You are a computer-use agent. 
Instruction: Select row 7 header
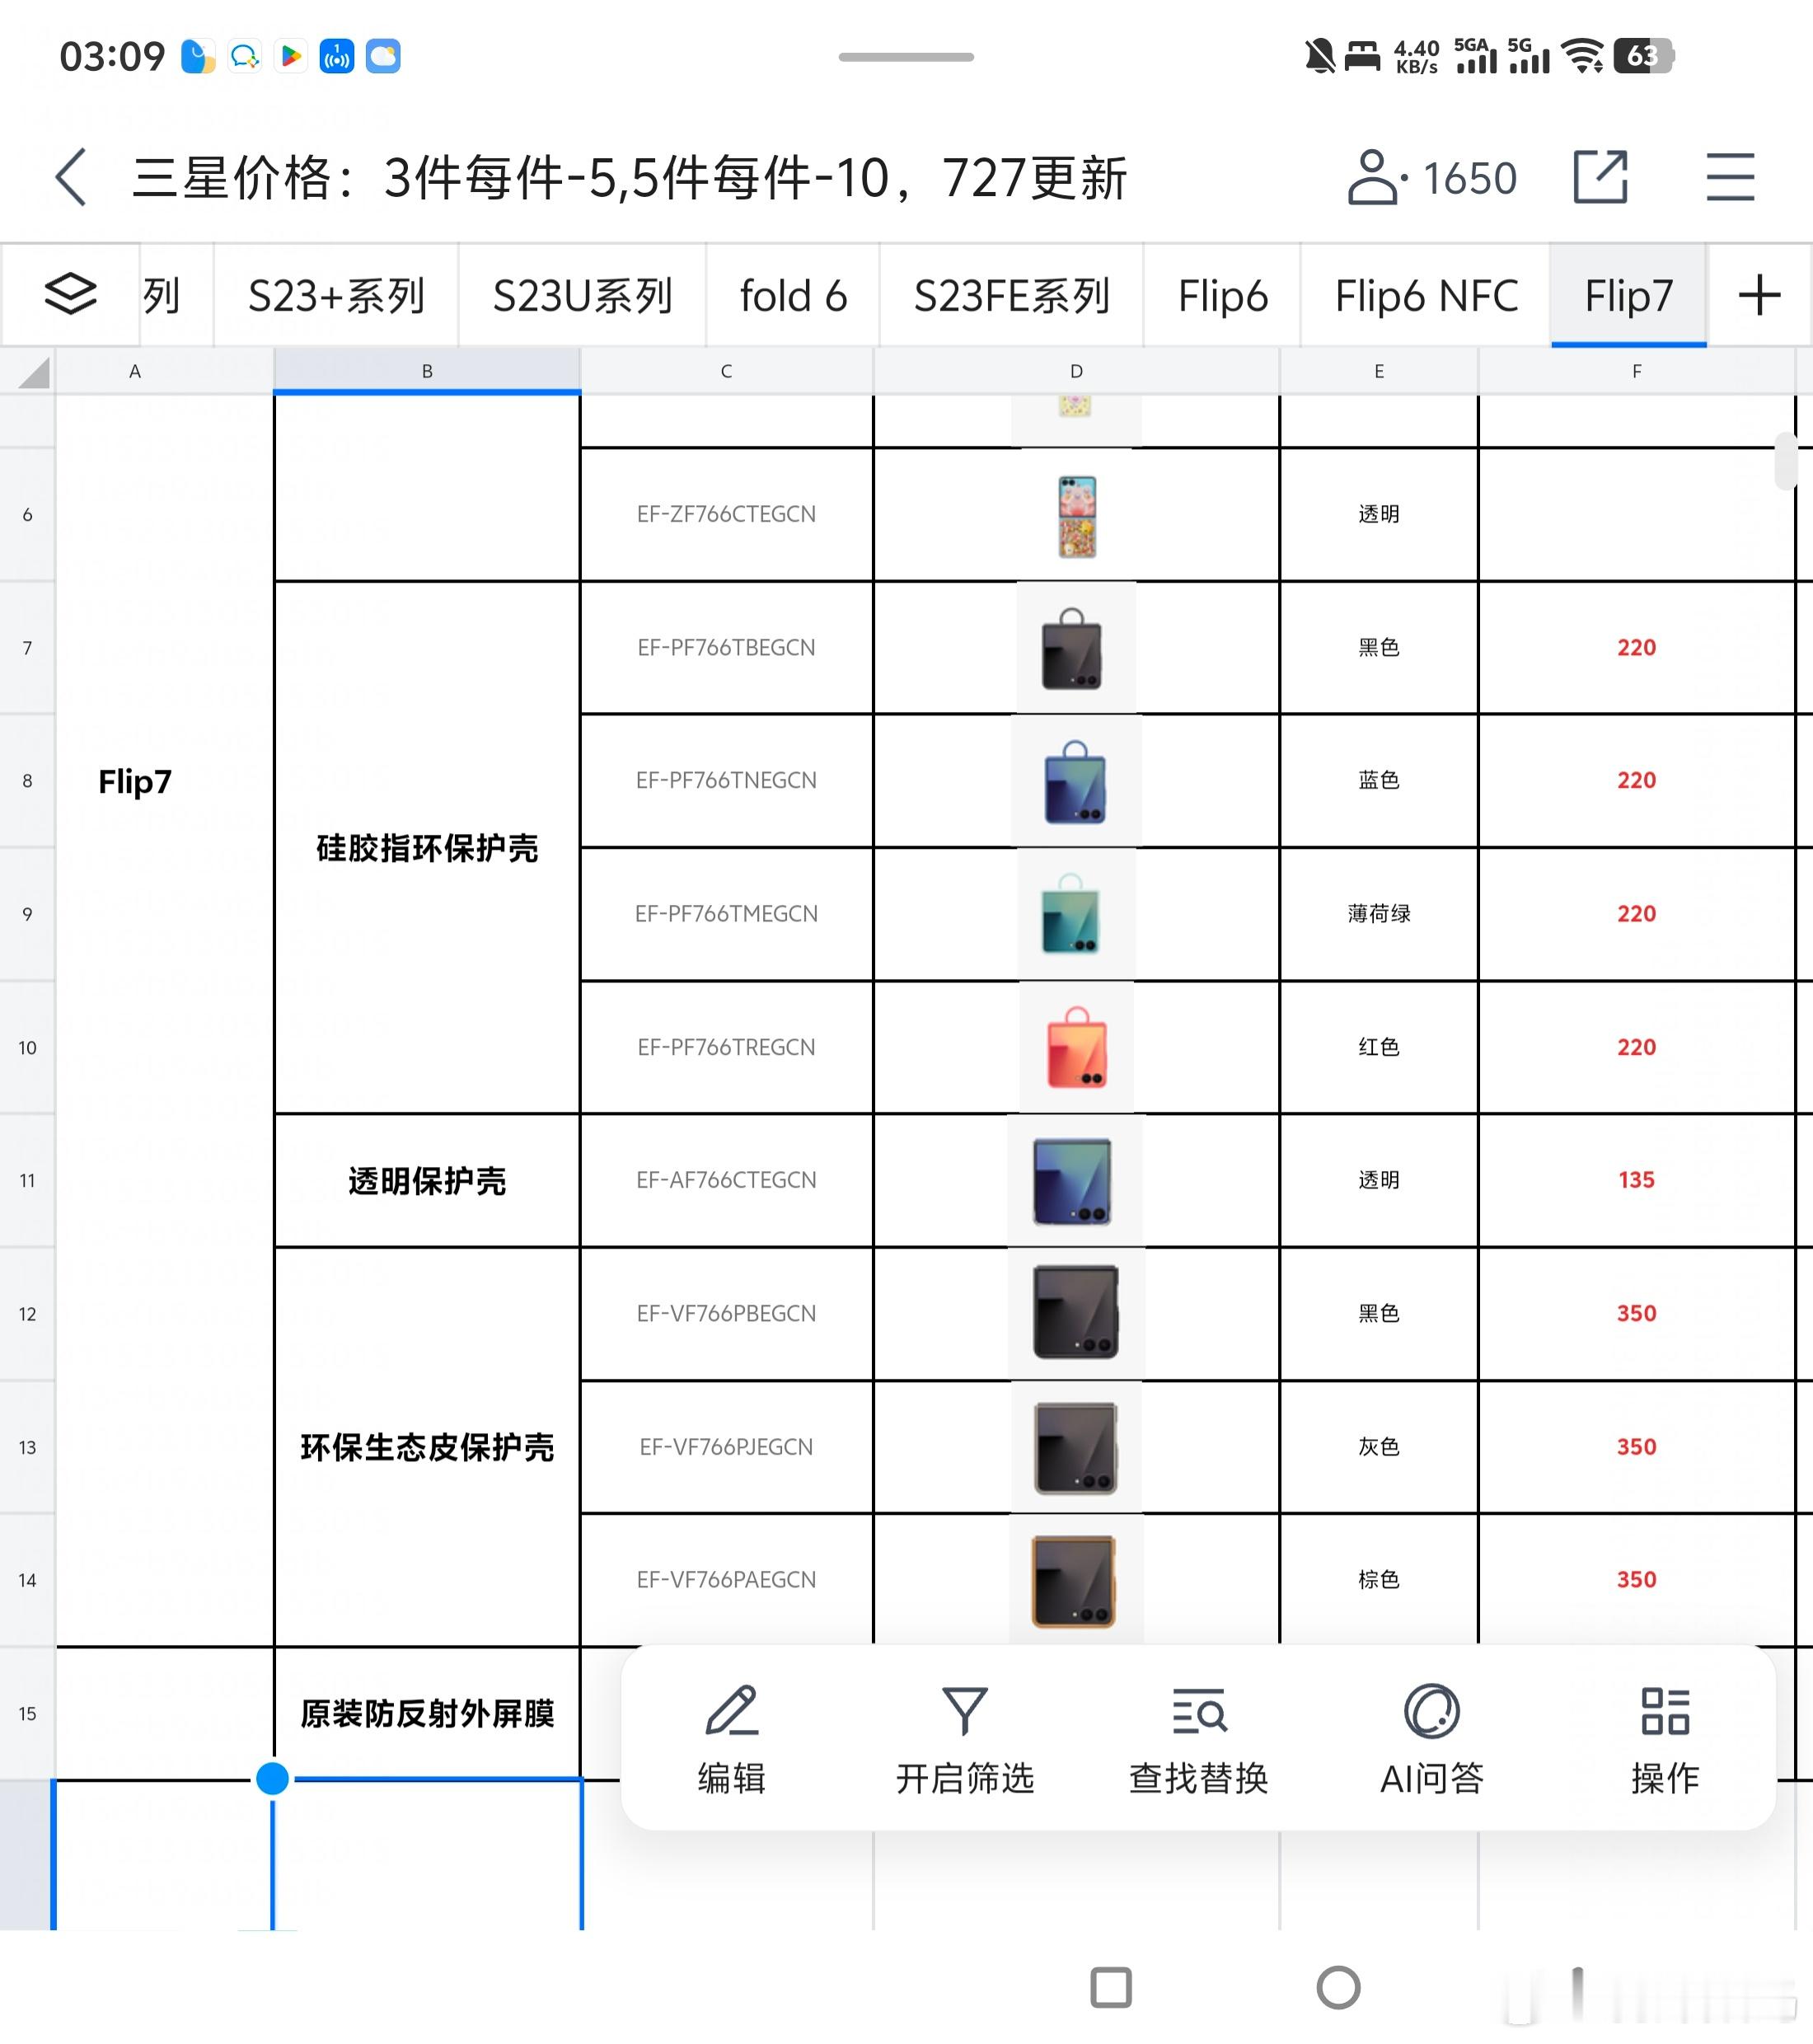[27, 647]
